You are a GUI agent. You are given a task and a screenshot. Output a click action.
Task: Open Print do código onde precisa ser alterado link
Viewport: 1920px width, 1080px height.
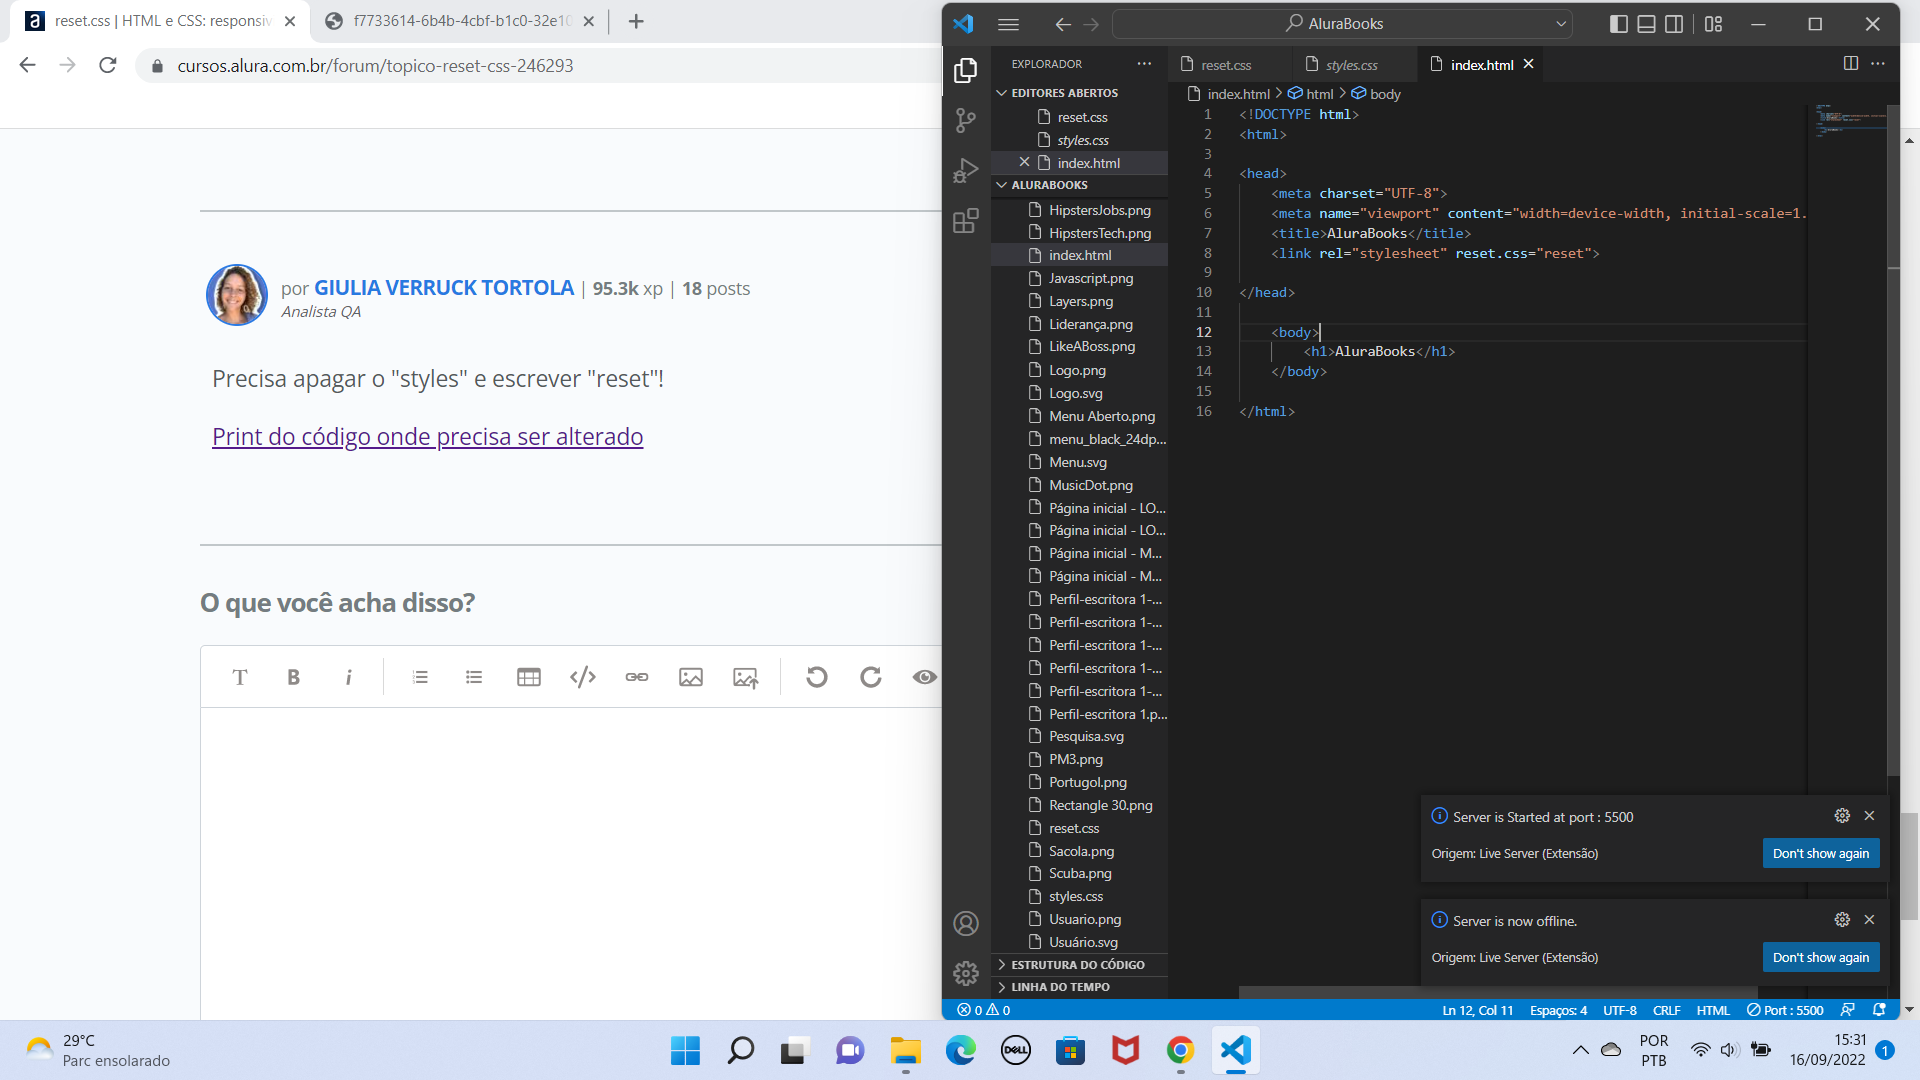427,437
